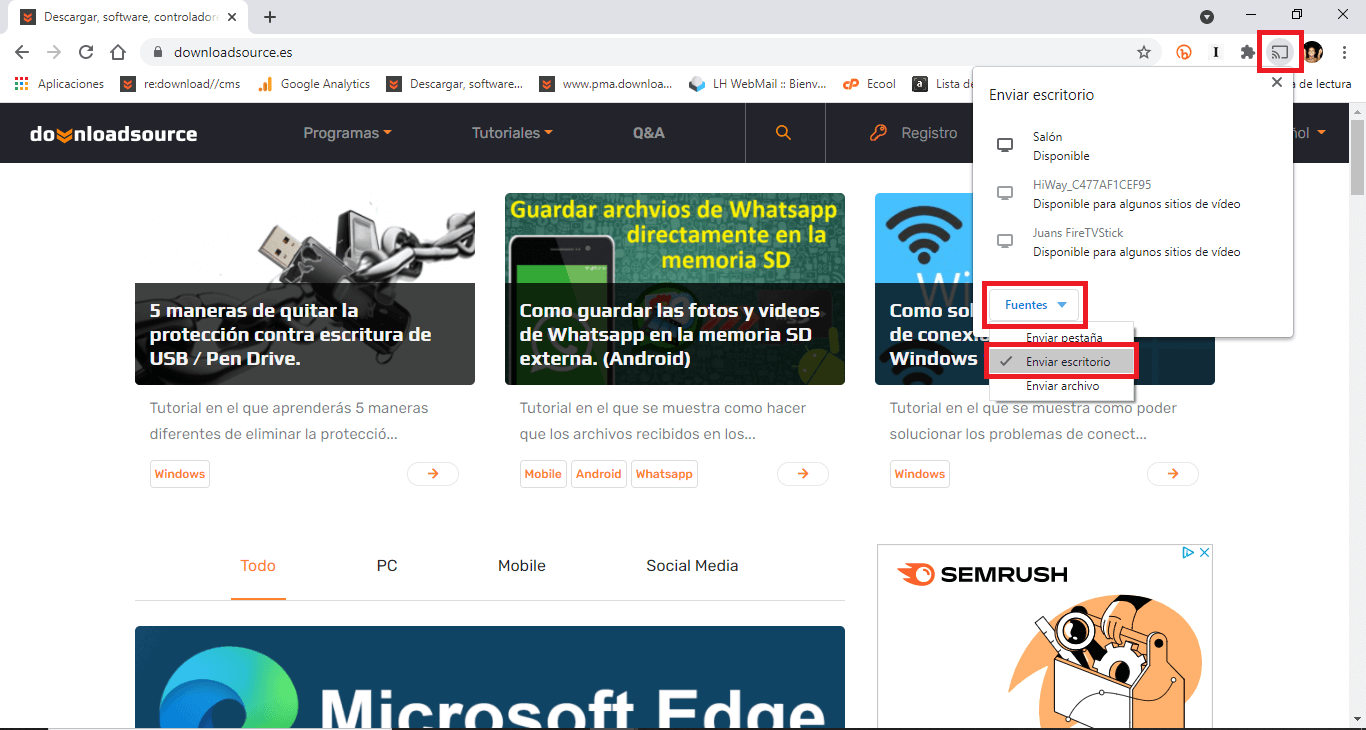Open the re:download//cms bookmark
Viewport: 1366px width, 730px height.
(x=181, y=84)
